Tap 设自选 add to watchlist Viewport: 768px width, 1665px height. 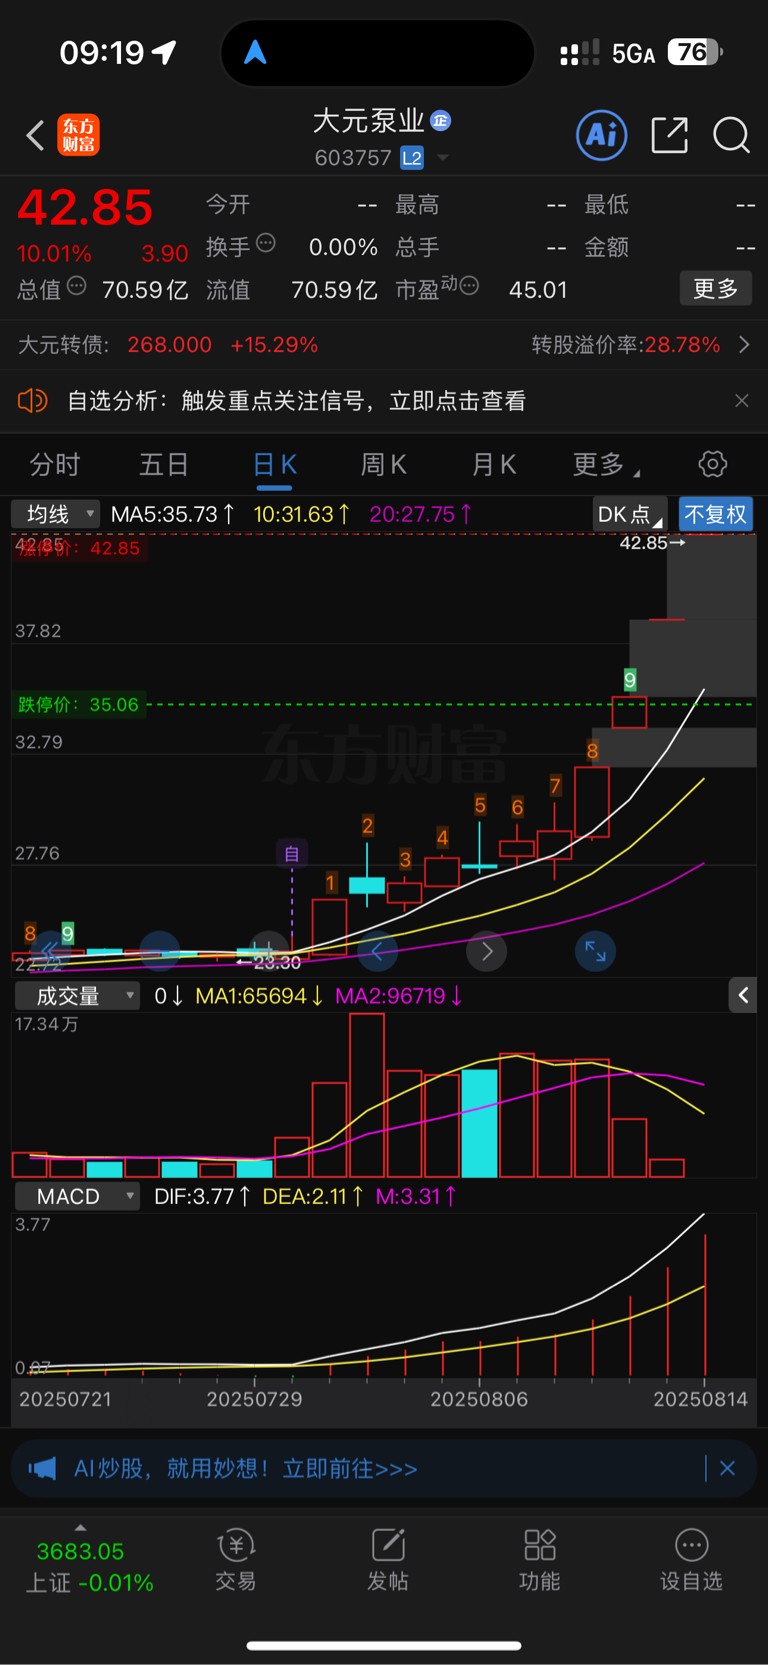tap(691, 1560)
